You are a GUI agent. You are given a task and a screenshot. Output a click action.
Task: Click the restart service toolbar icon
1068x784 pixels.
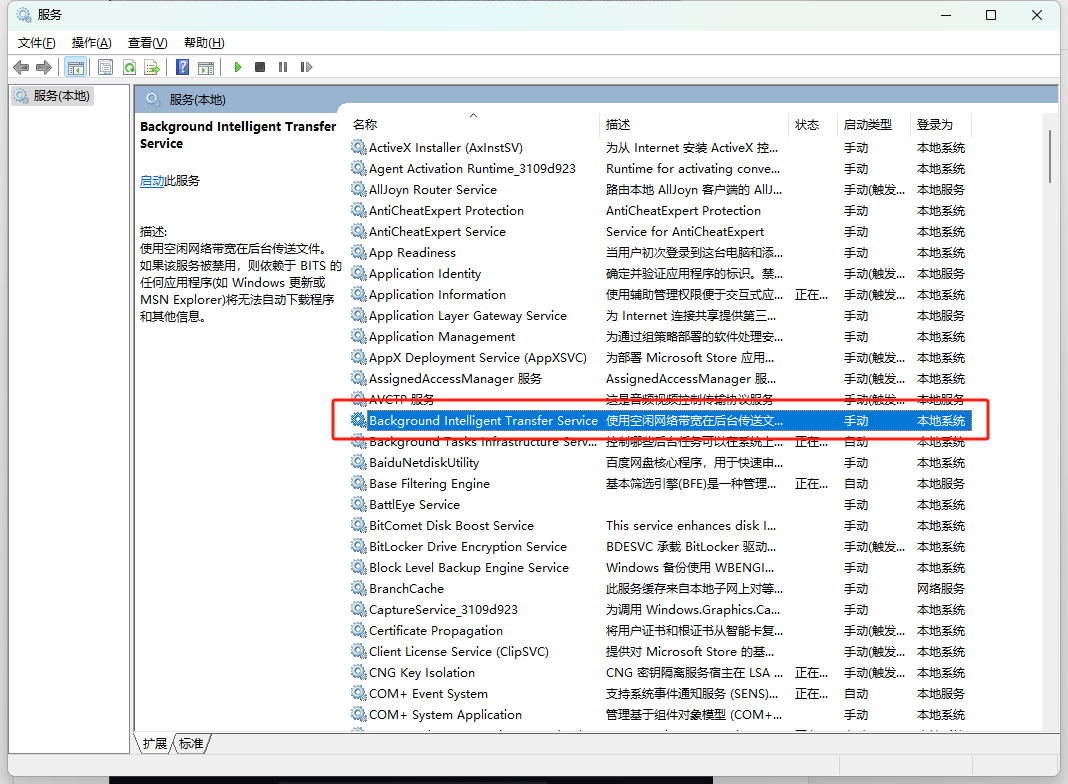click(x=306, y=66)
